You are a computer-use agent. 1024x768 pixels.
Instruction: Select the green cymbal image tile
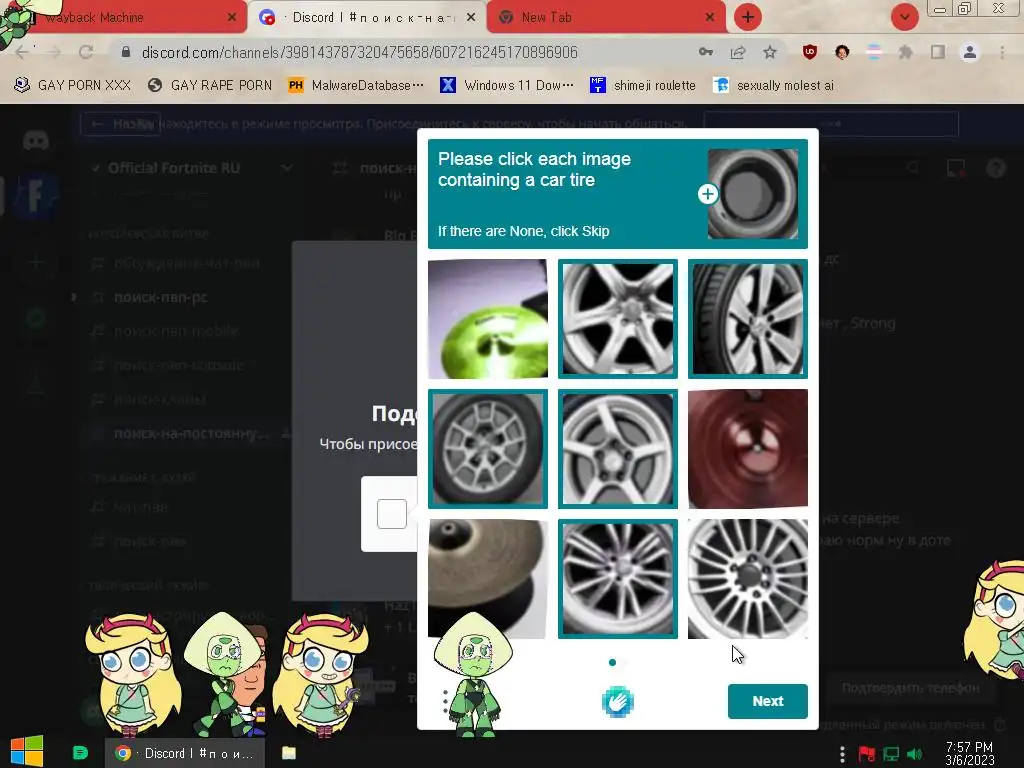(x=488, y=319)
